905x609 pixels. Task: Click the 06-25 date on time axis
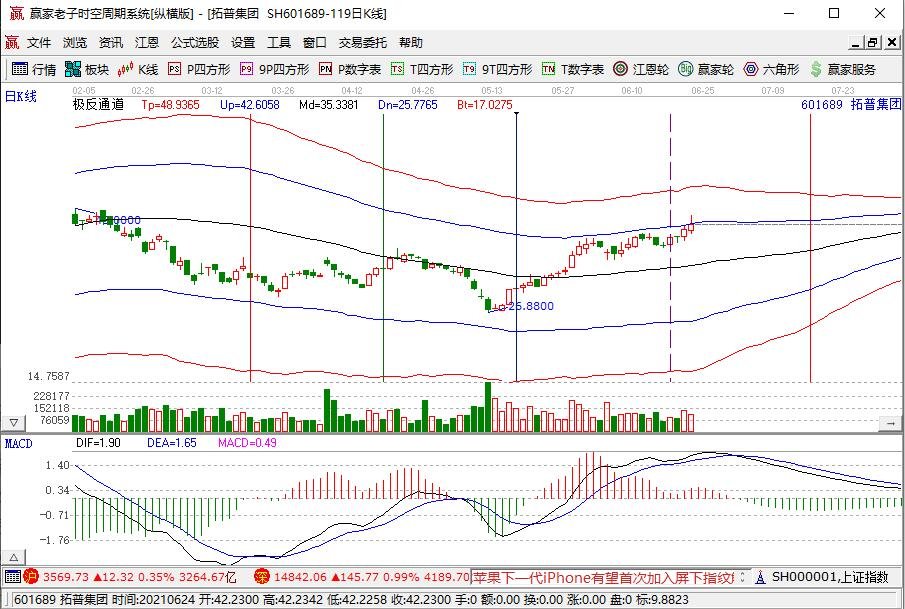tap(702, 91)
